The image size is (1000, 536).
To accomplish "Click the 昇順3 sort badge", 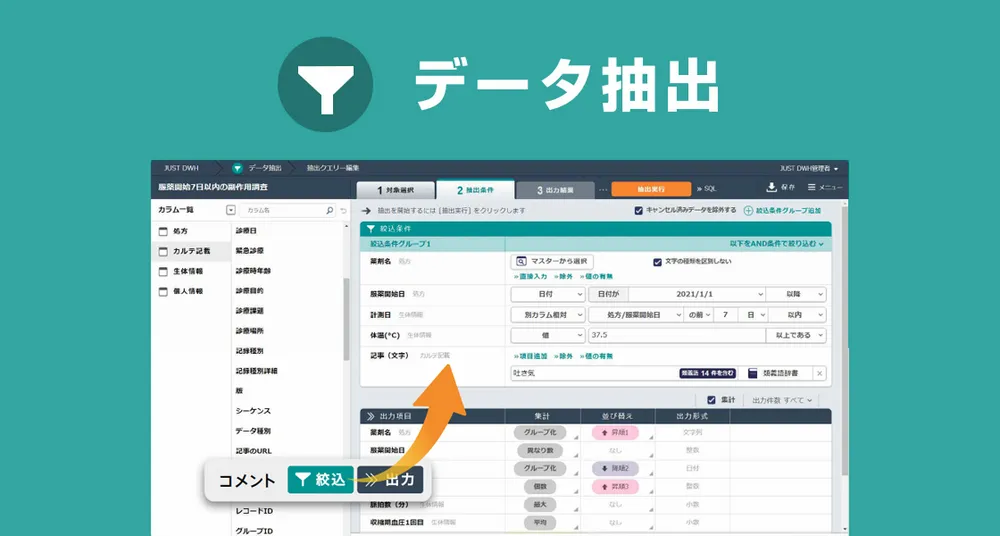I will pos(615,486).
